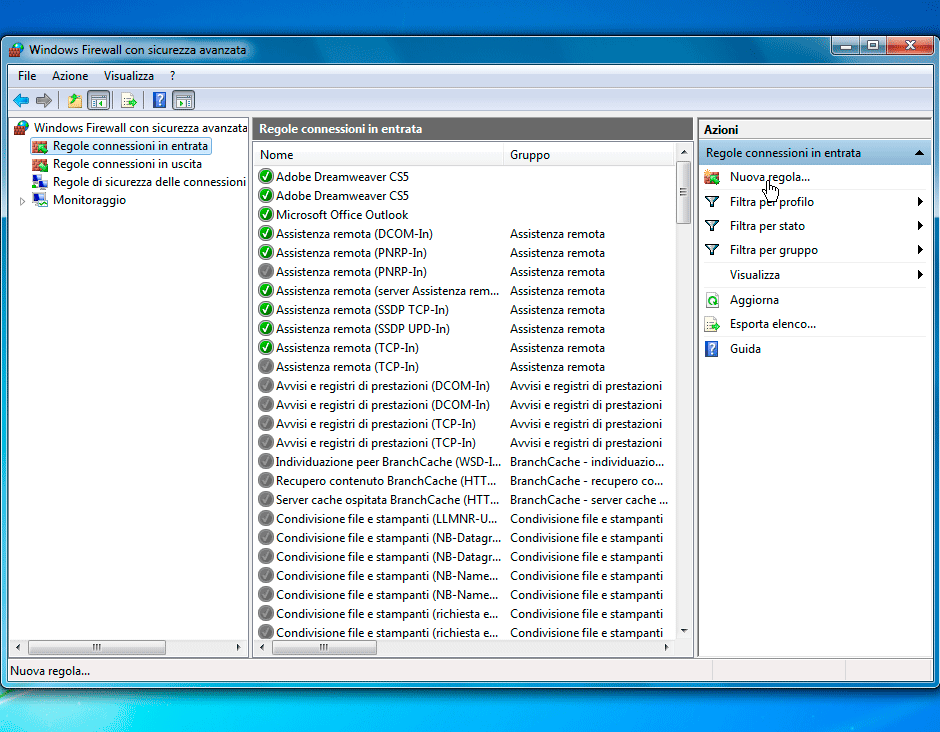The height and width of the screenshot is (732, 940).
Task: Open the Visualizza menu in menu bar
Action: coord(129,76)
